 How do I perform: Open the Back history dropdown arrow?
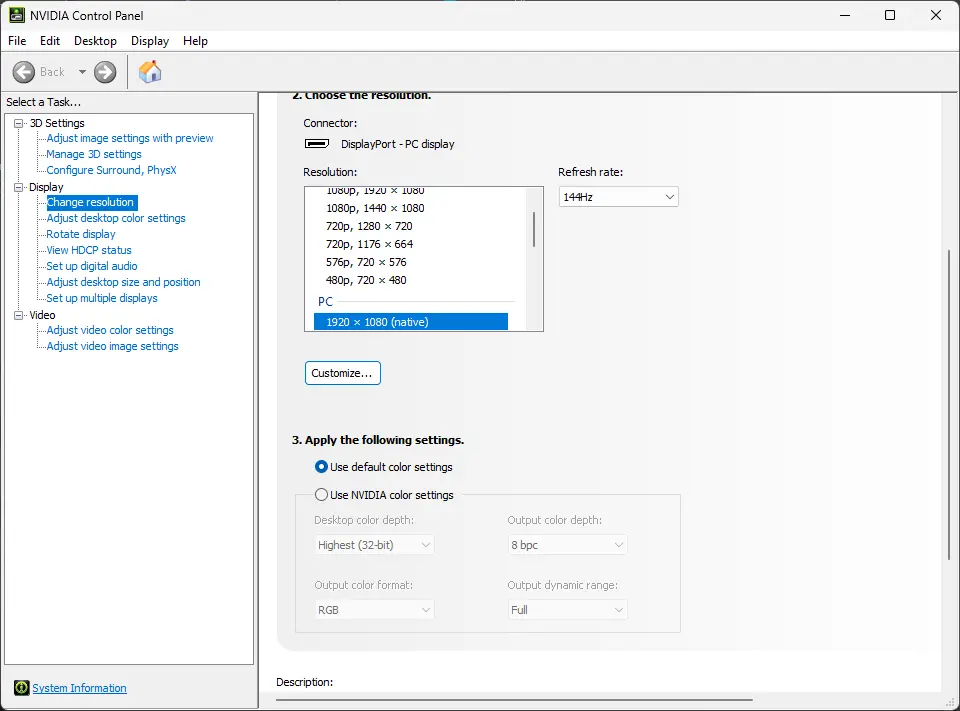(x=82, y=72)
